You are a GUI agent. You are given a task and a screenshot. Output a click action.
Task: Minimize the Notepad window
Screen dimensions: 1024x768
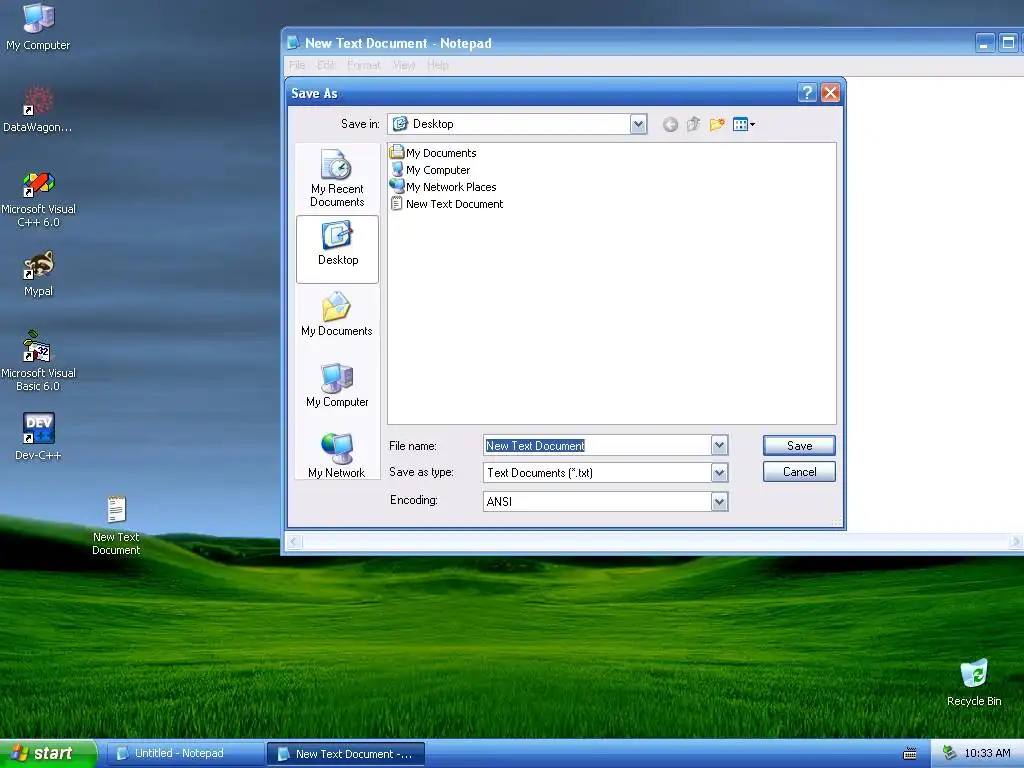tap(985, 43)
